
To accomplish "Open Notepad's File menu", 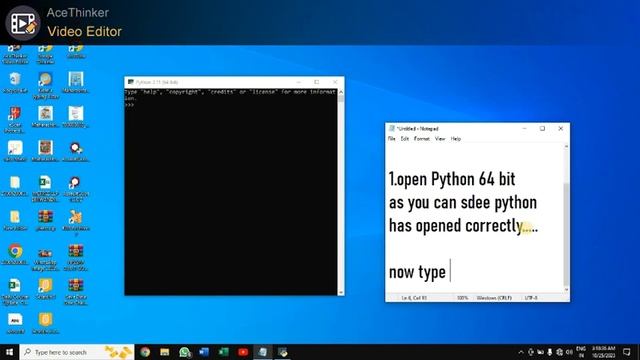I will [391, 139].
